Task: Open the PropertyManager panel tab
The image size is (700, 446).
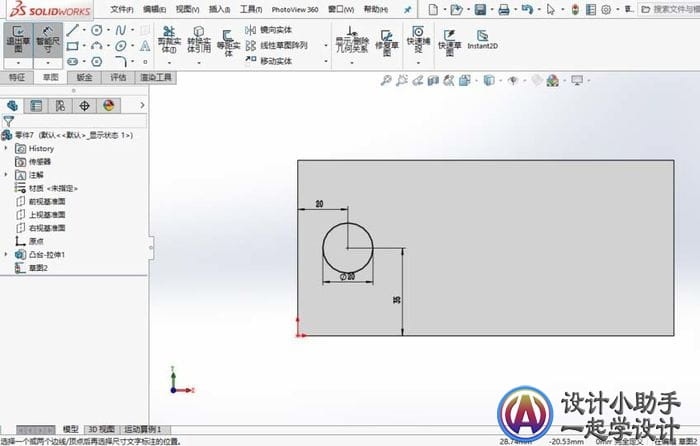Action: (x=36, y=105)
